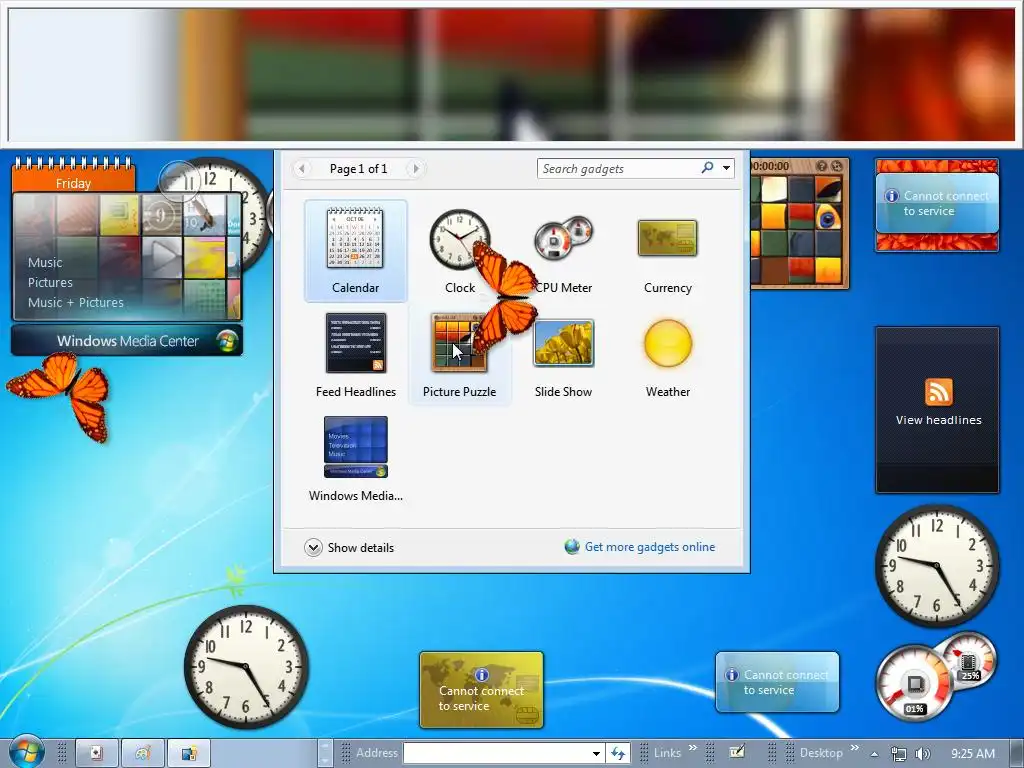This screenshot has width=1024, height=768.
Task: Choose the Slide Show gadget
Action: (x=564, y=343)
